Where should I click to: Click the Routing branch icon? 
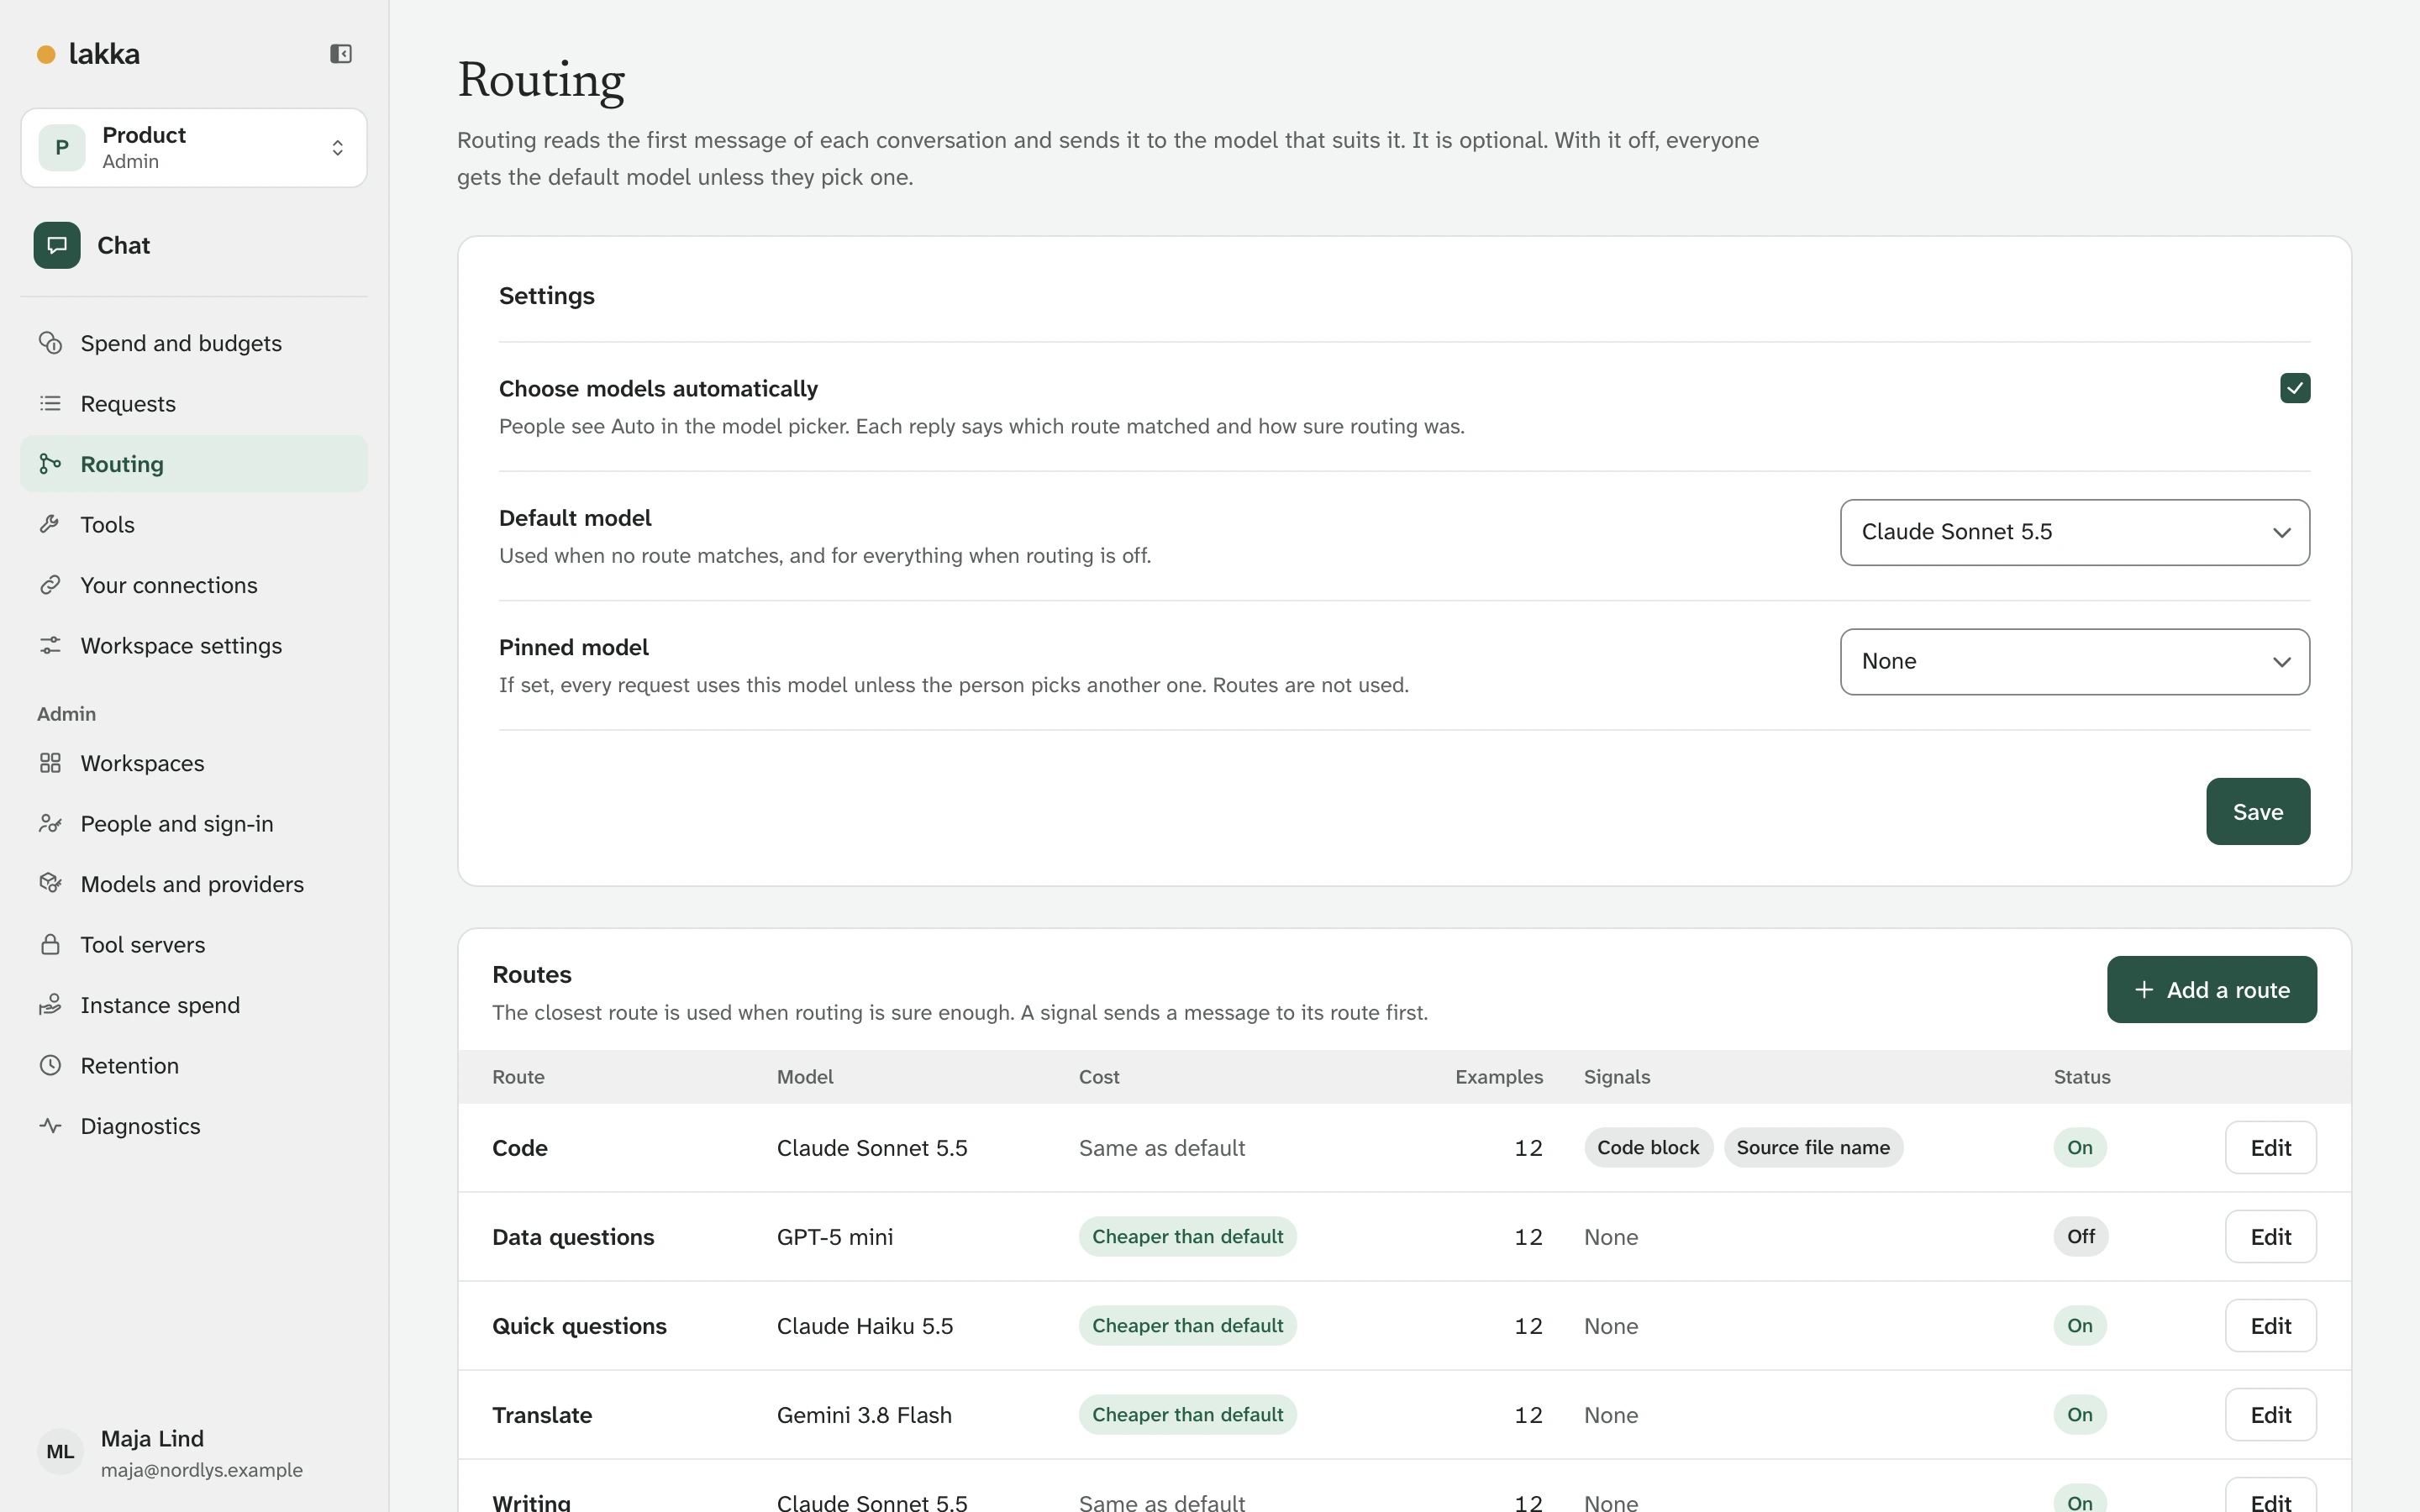tap(50, 464)
